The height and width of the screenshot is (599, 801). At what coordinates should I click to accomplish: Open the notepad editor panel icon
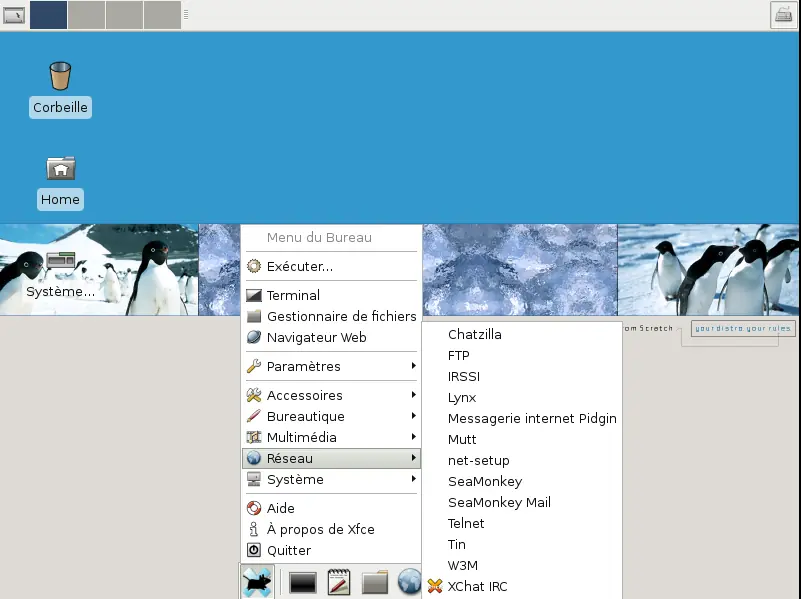tap(339, 582)
